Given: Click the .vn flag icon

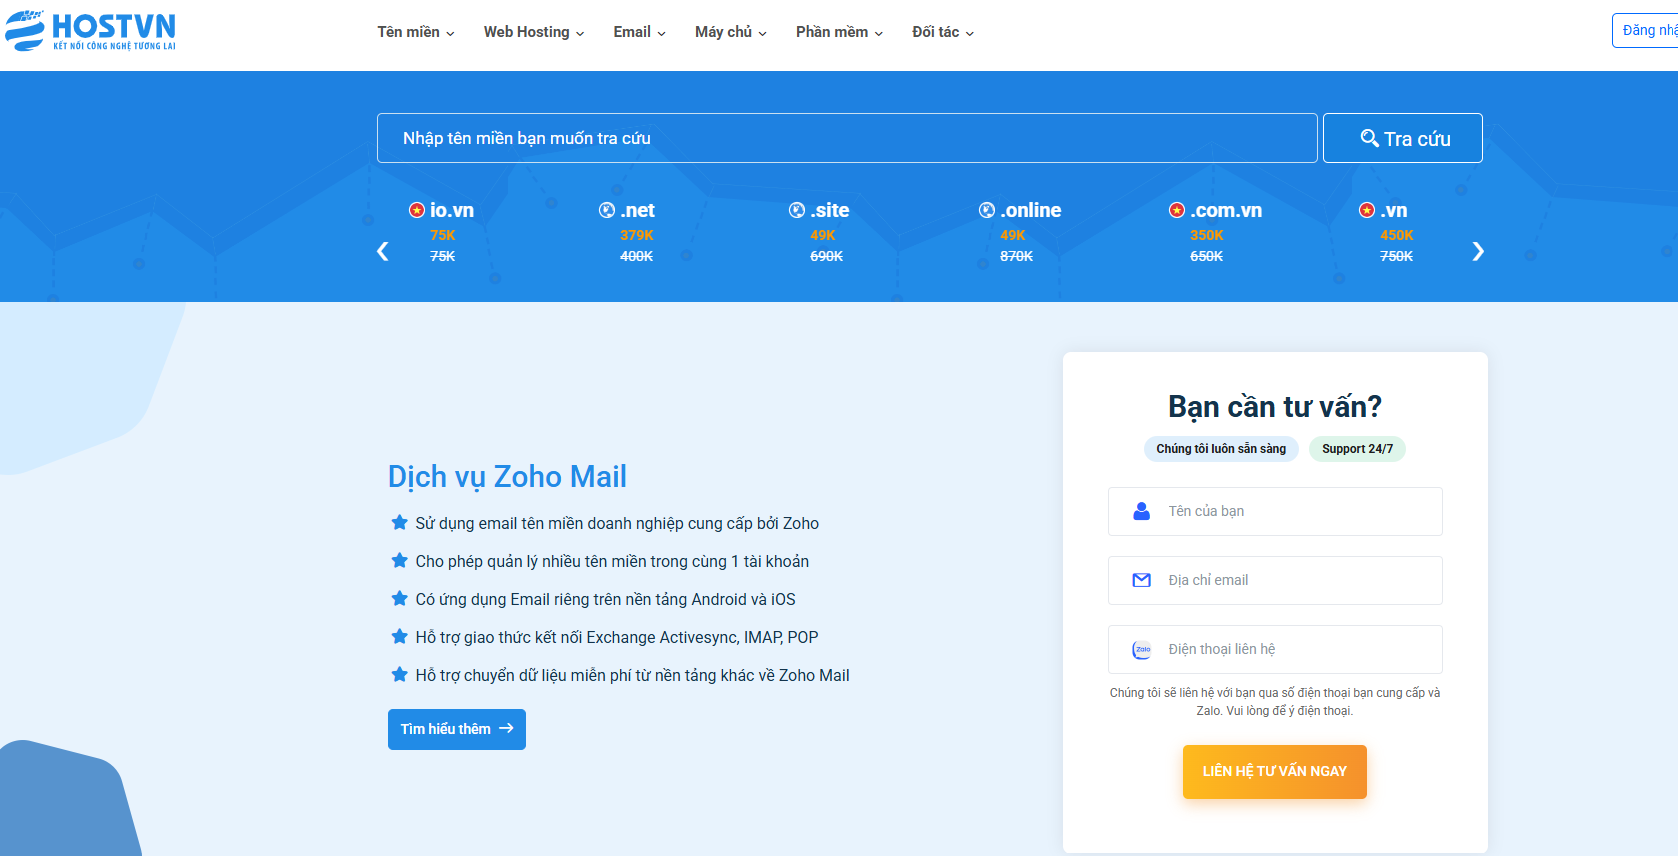Looking at the screenshot, I should pos(1367,210).
